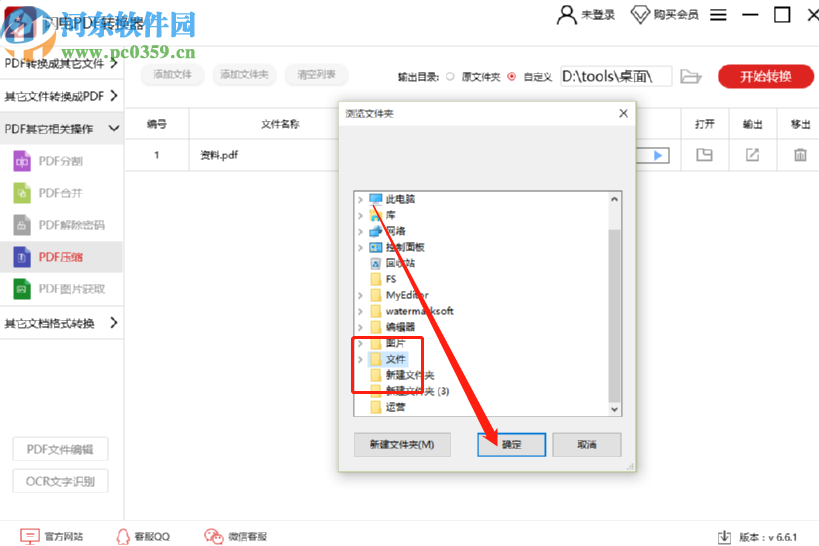
Task: Click the 未登录 user account icon
Action: 566,15
